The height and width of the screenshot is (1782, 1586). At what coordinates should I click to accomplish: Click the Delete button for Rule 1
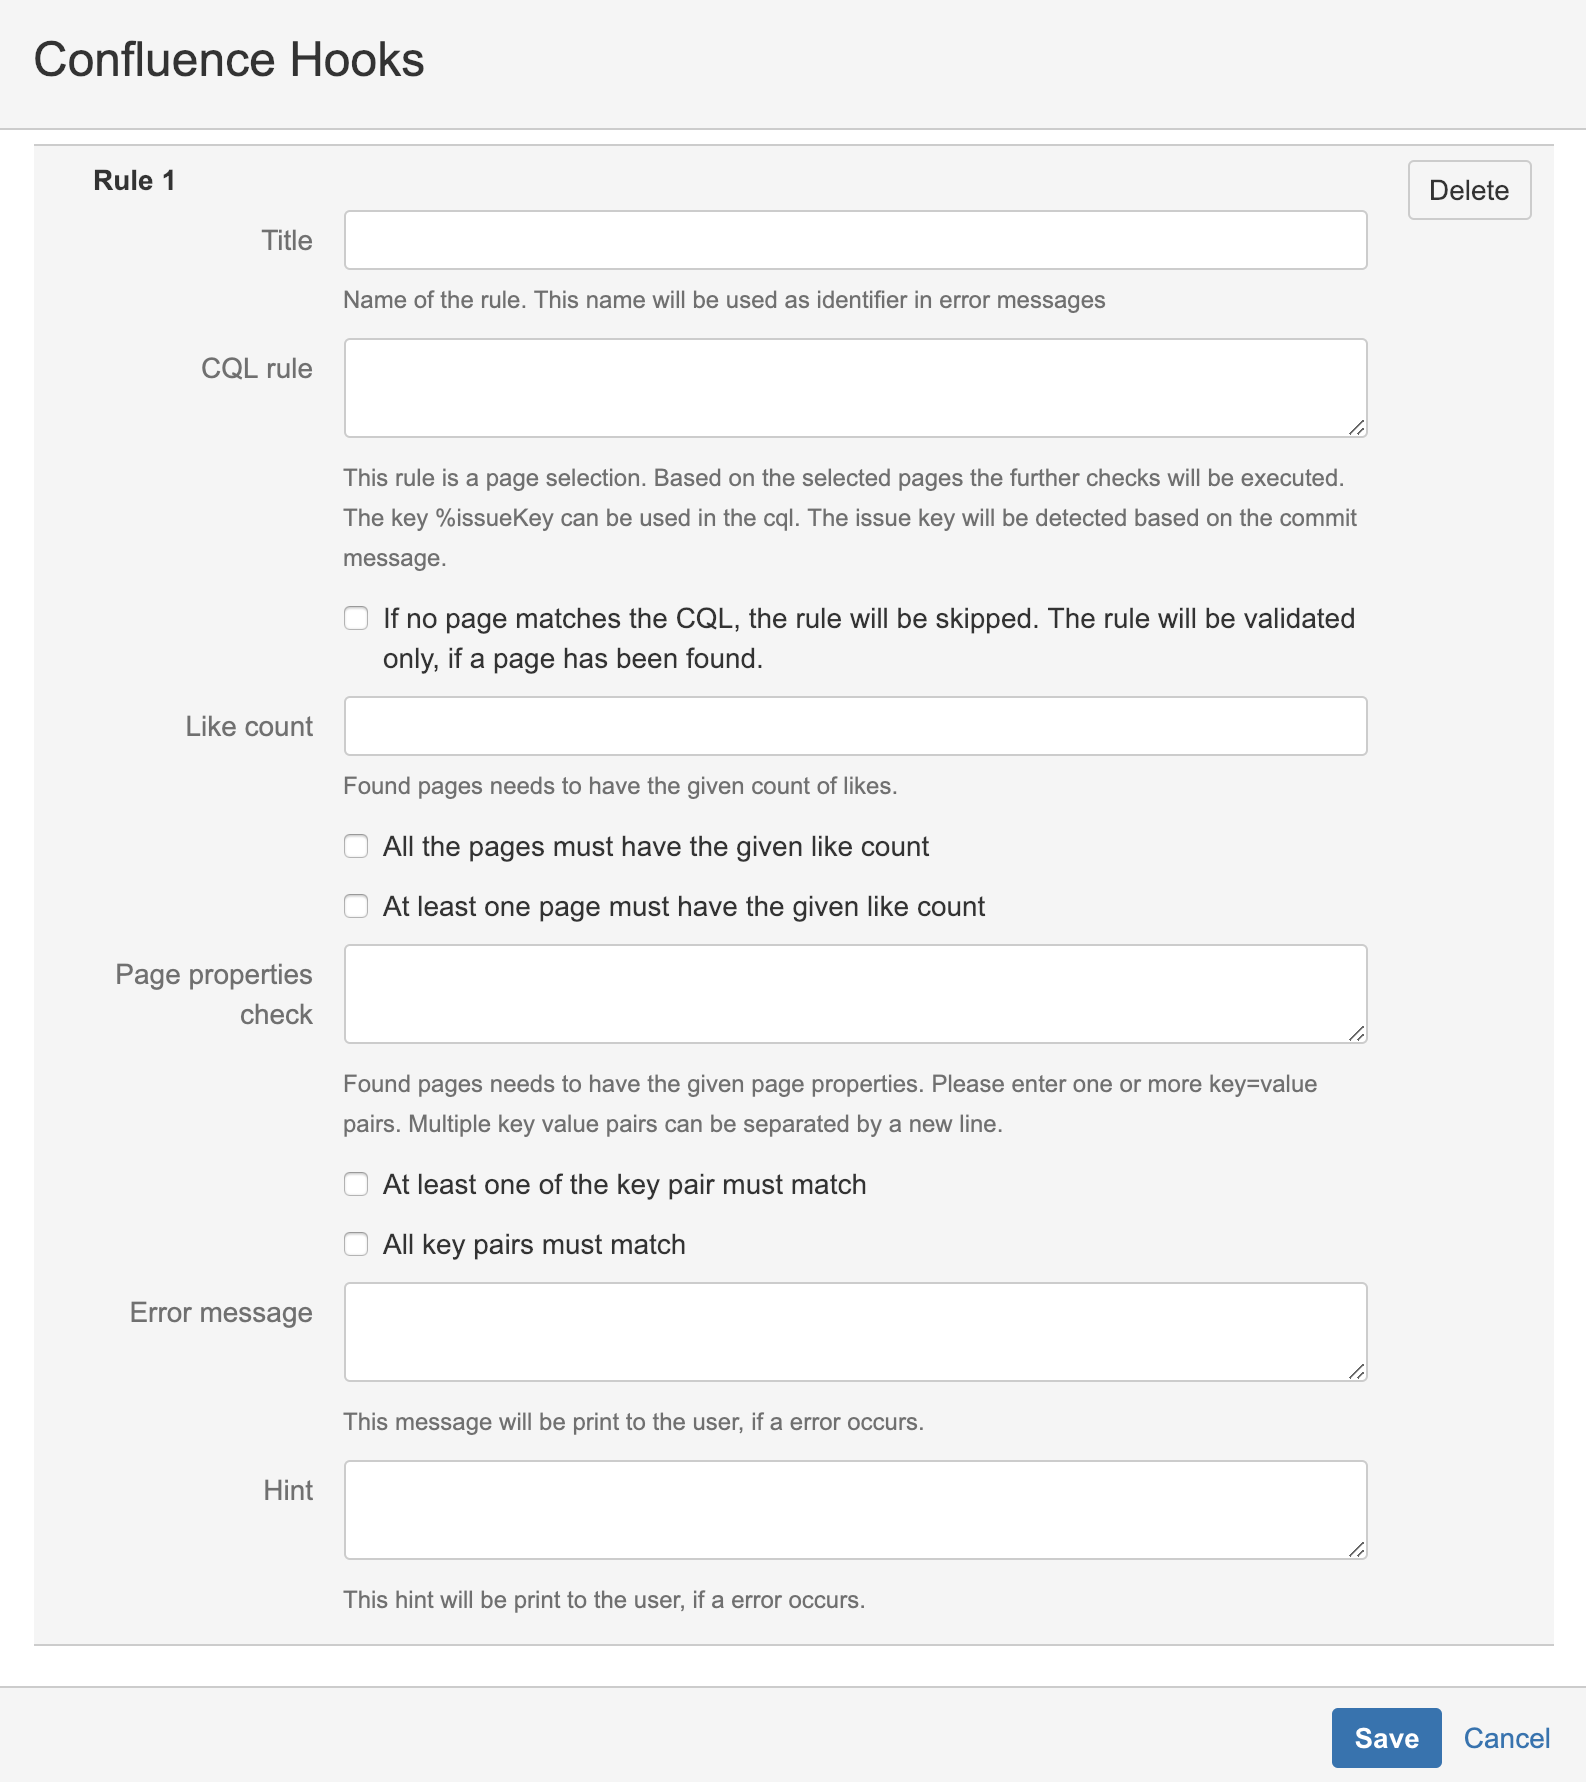[x=1468, y=190]
